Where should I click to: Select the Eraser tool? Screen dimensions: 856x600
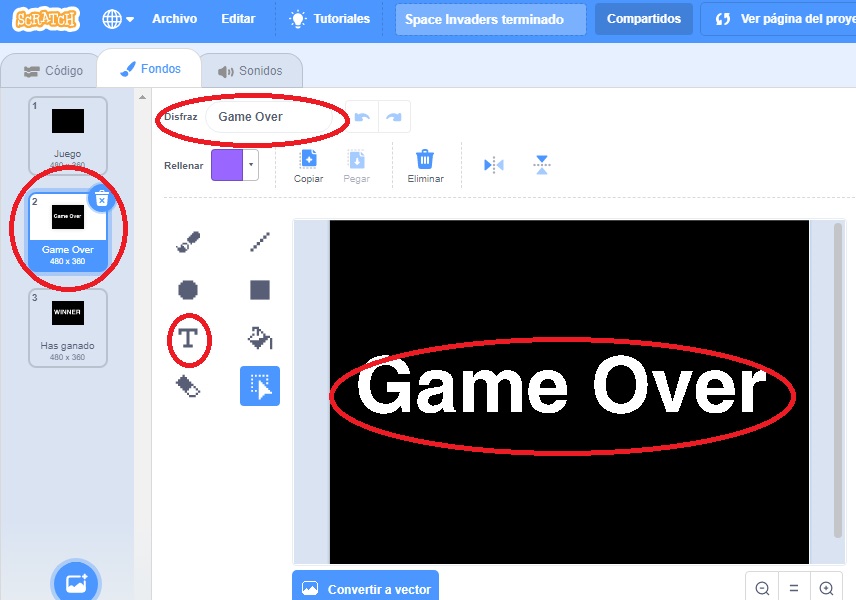click(188, 387)
